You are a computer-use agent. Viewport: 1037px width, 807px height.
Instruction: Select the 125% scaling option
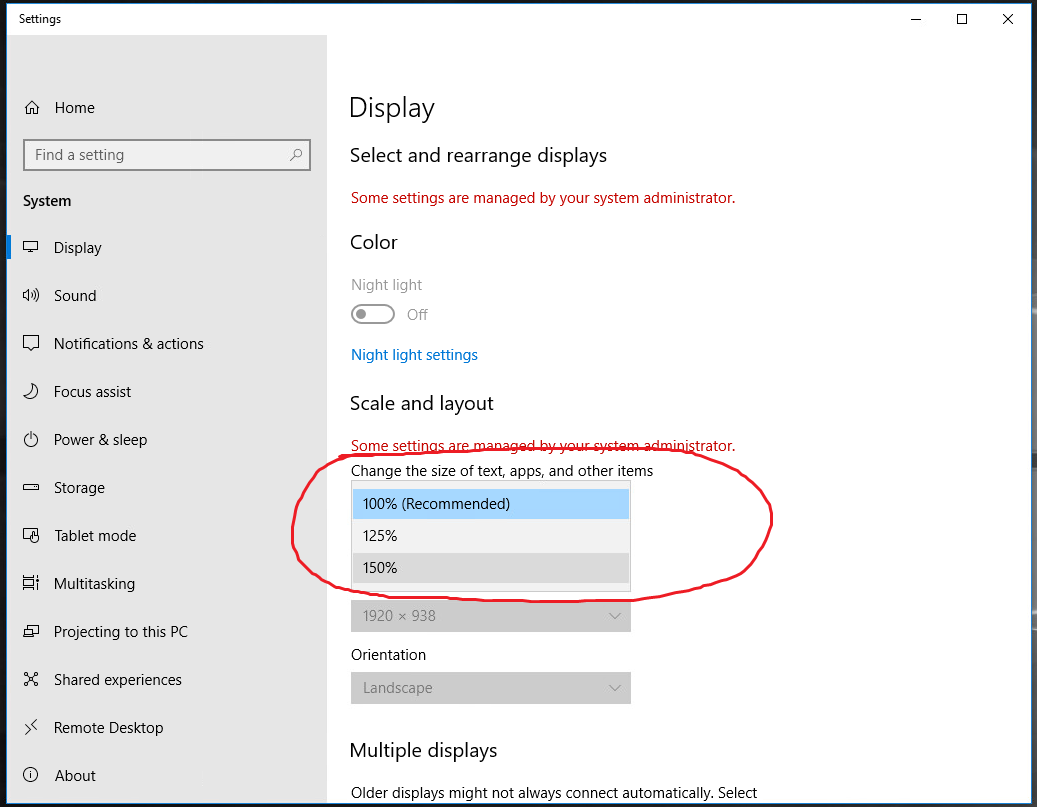tap(490, 535)
